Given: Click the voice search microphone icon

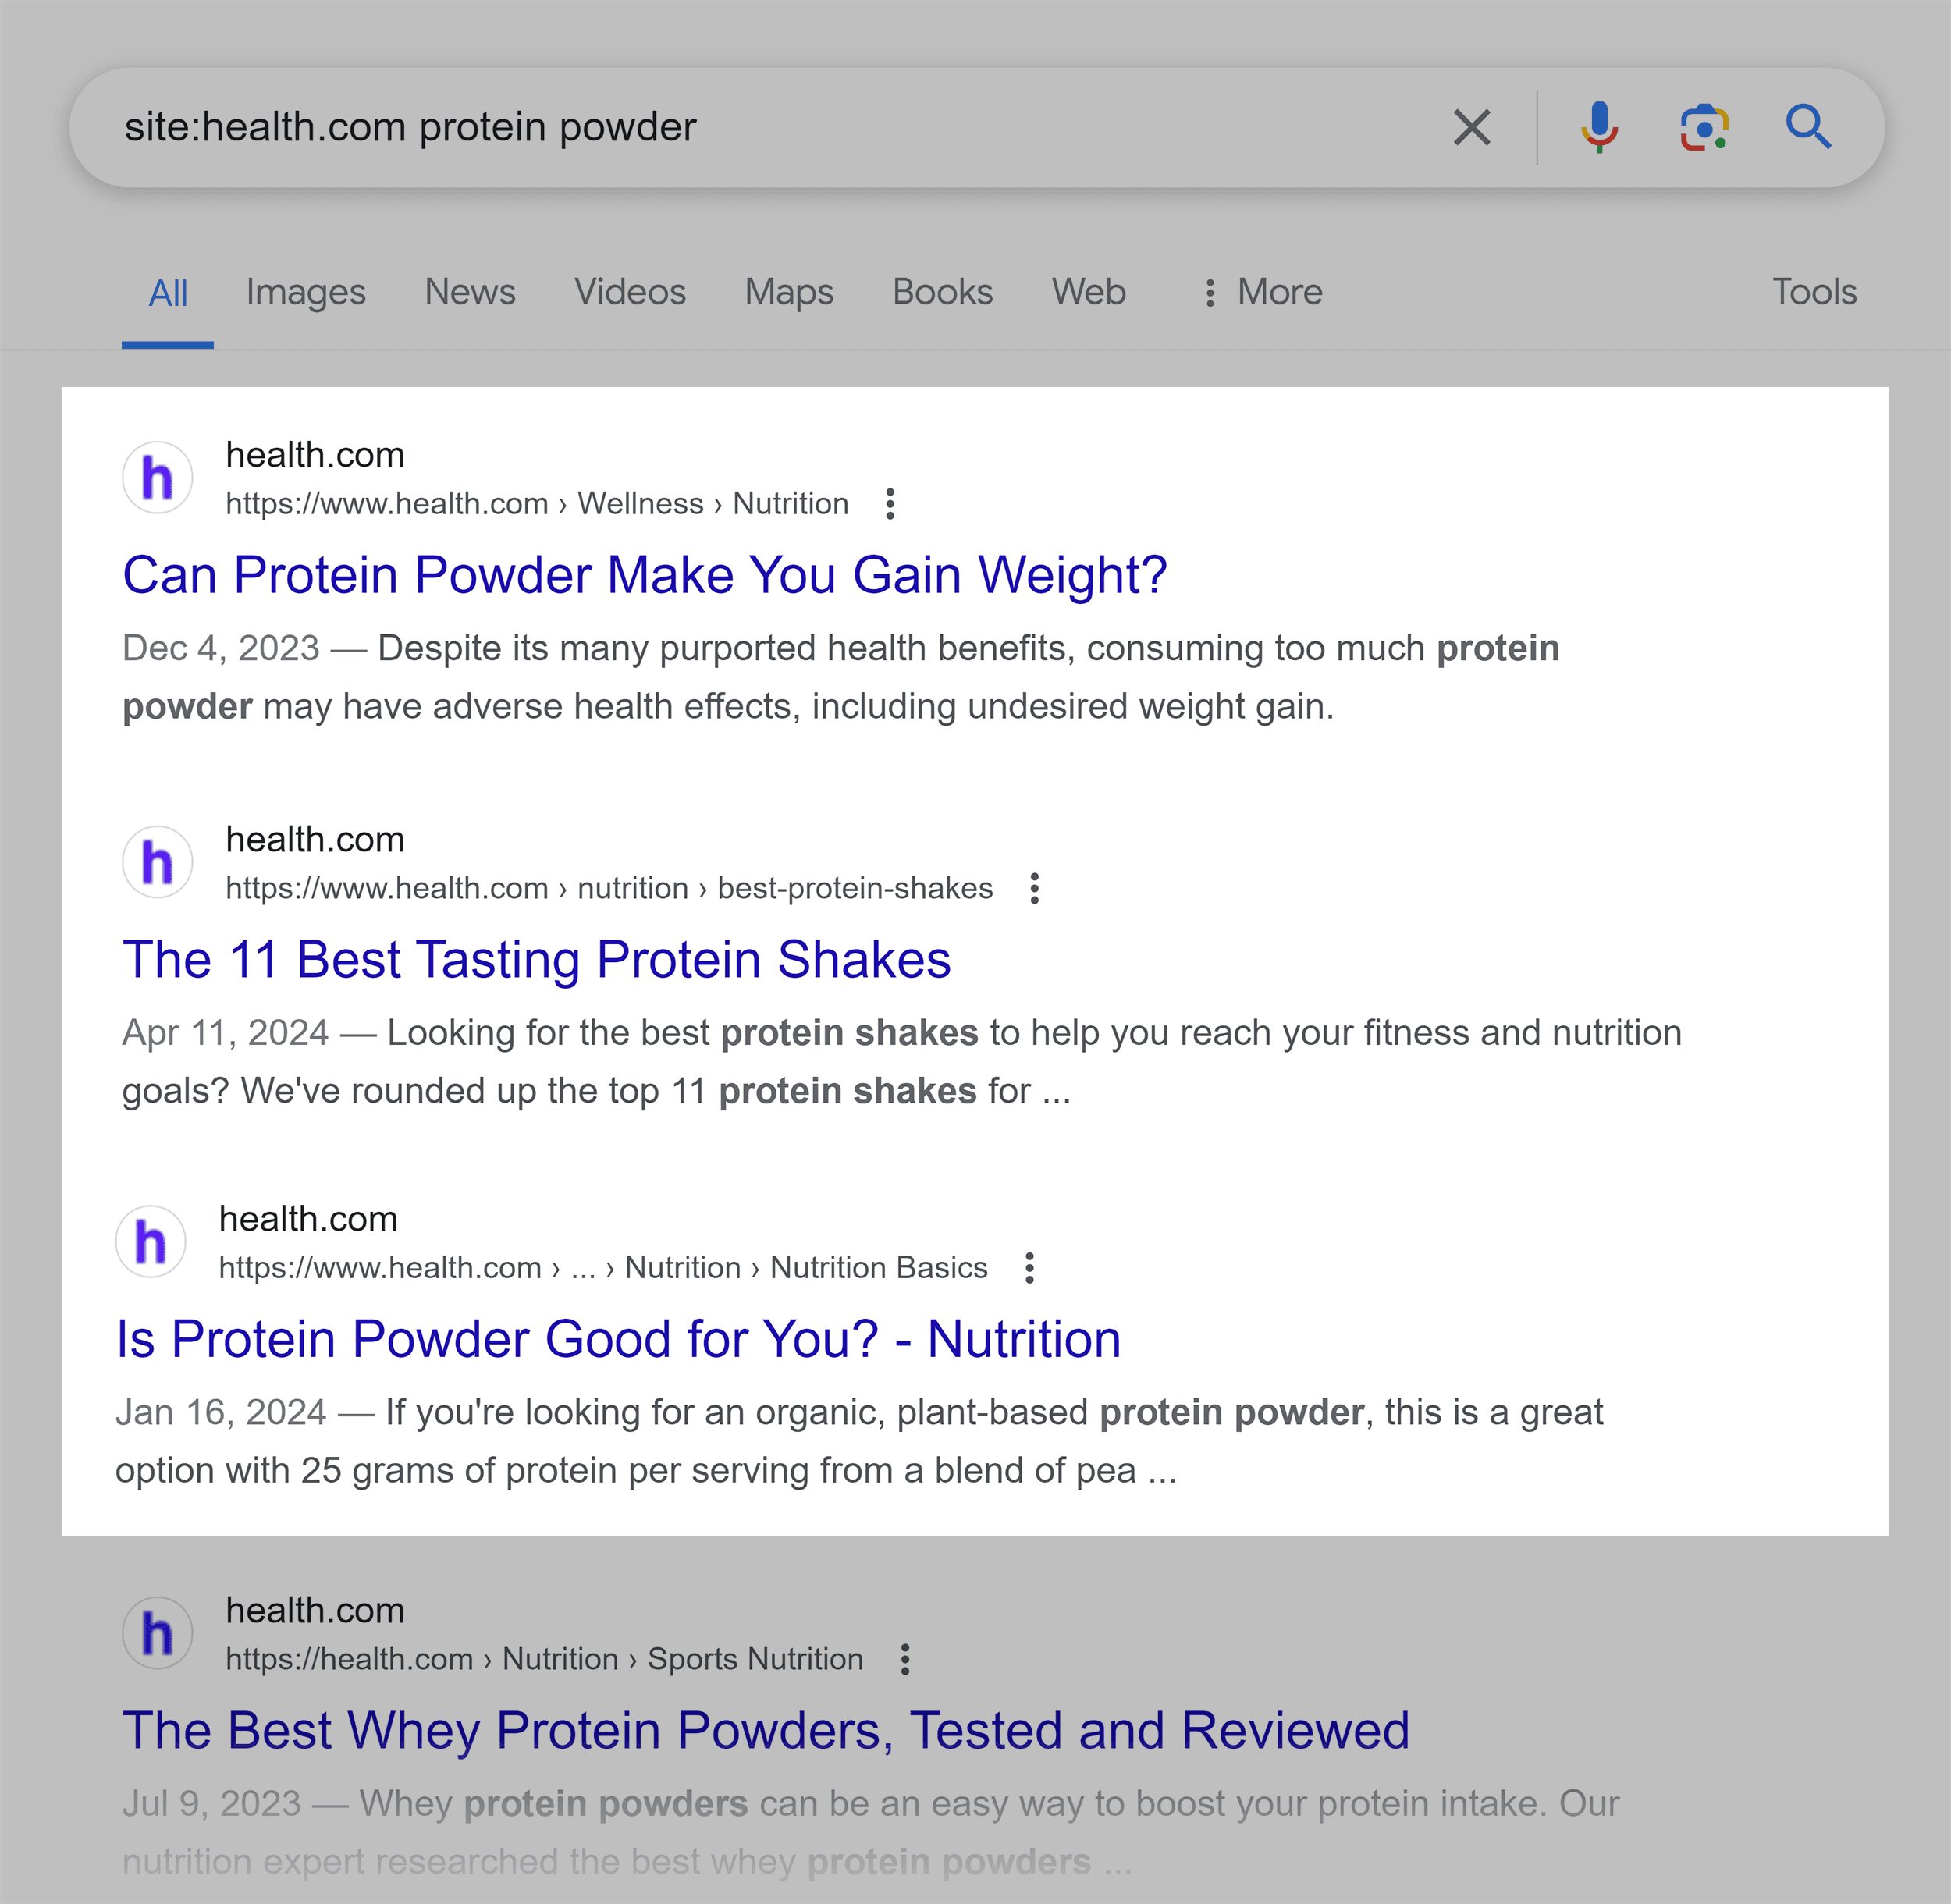Looking at the screenshot, I should pos(1599,126).
